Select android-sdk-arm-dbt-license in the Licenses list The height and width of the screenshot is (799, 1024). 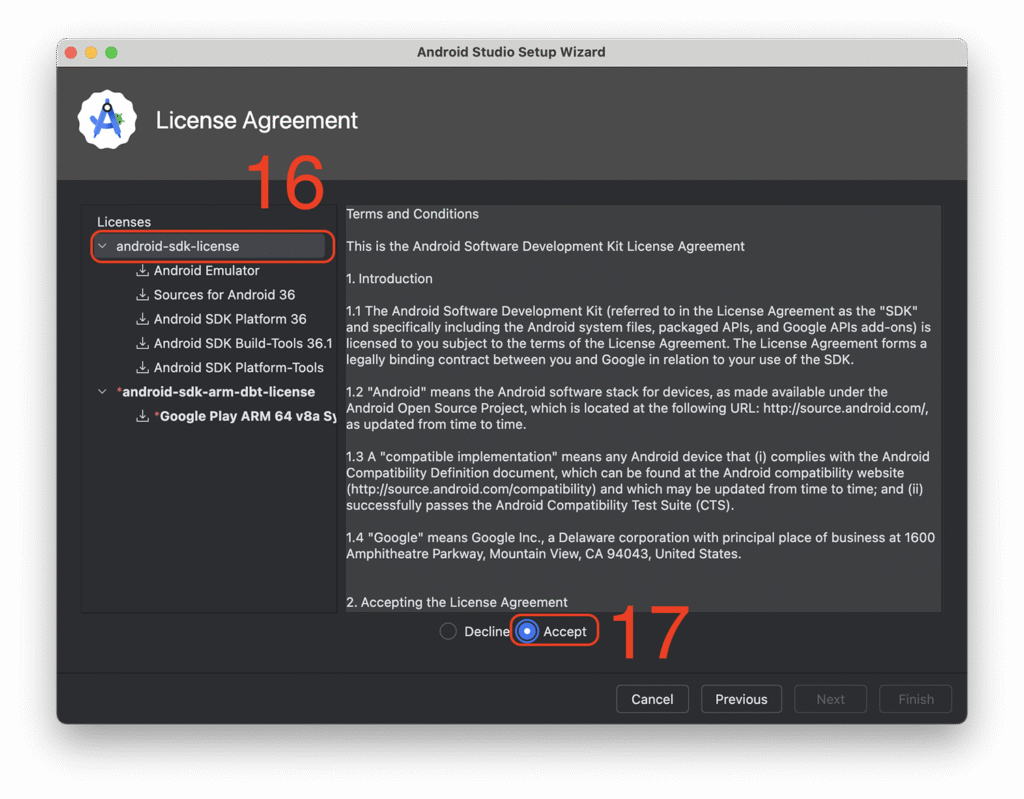218,392
